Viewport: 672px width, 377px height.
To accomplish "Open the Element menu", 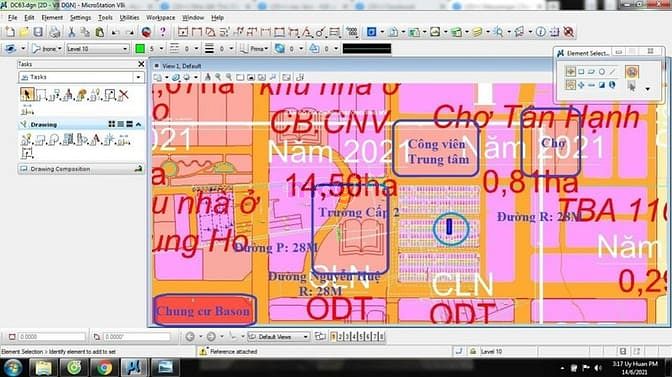I will [52, 18].
